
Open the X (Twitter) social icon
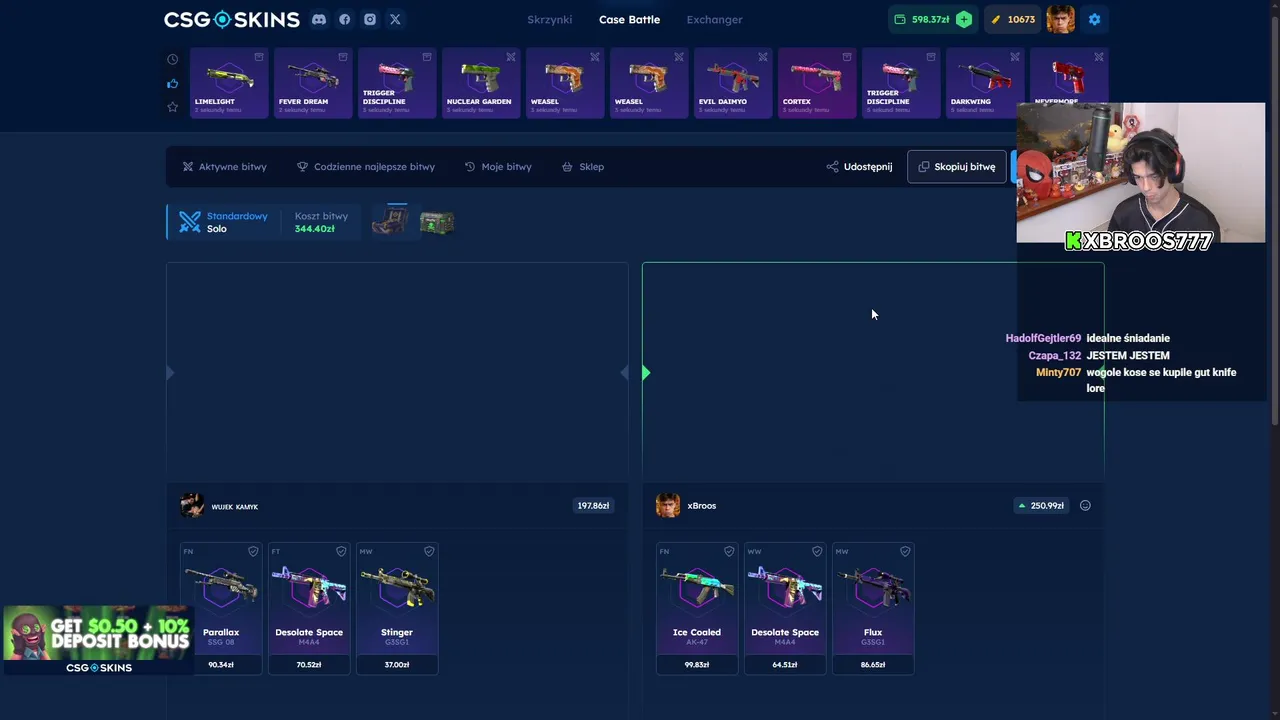pos(395,19)
